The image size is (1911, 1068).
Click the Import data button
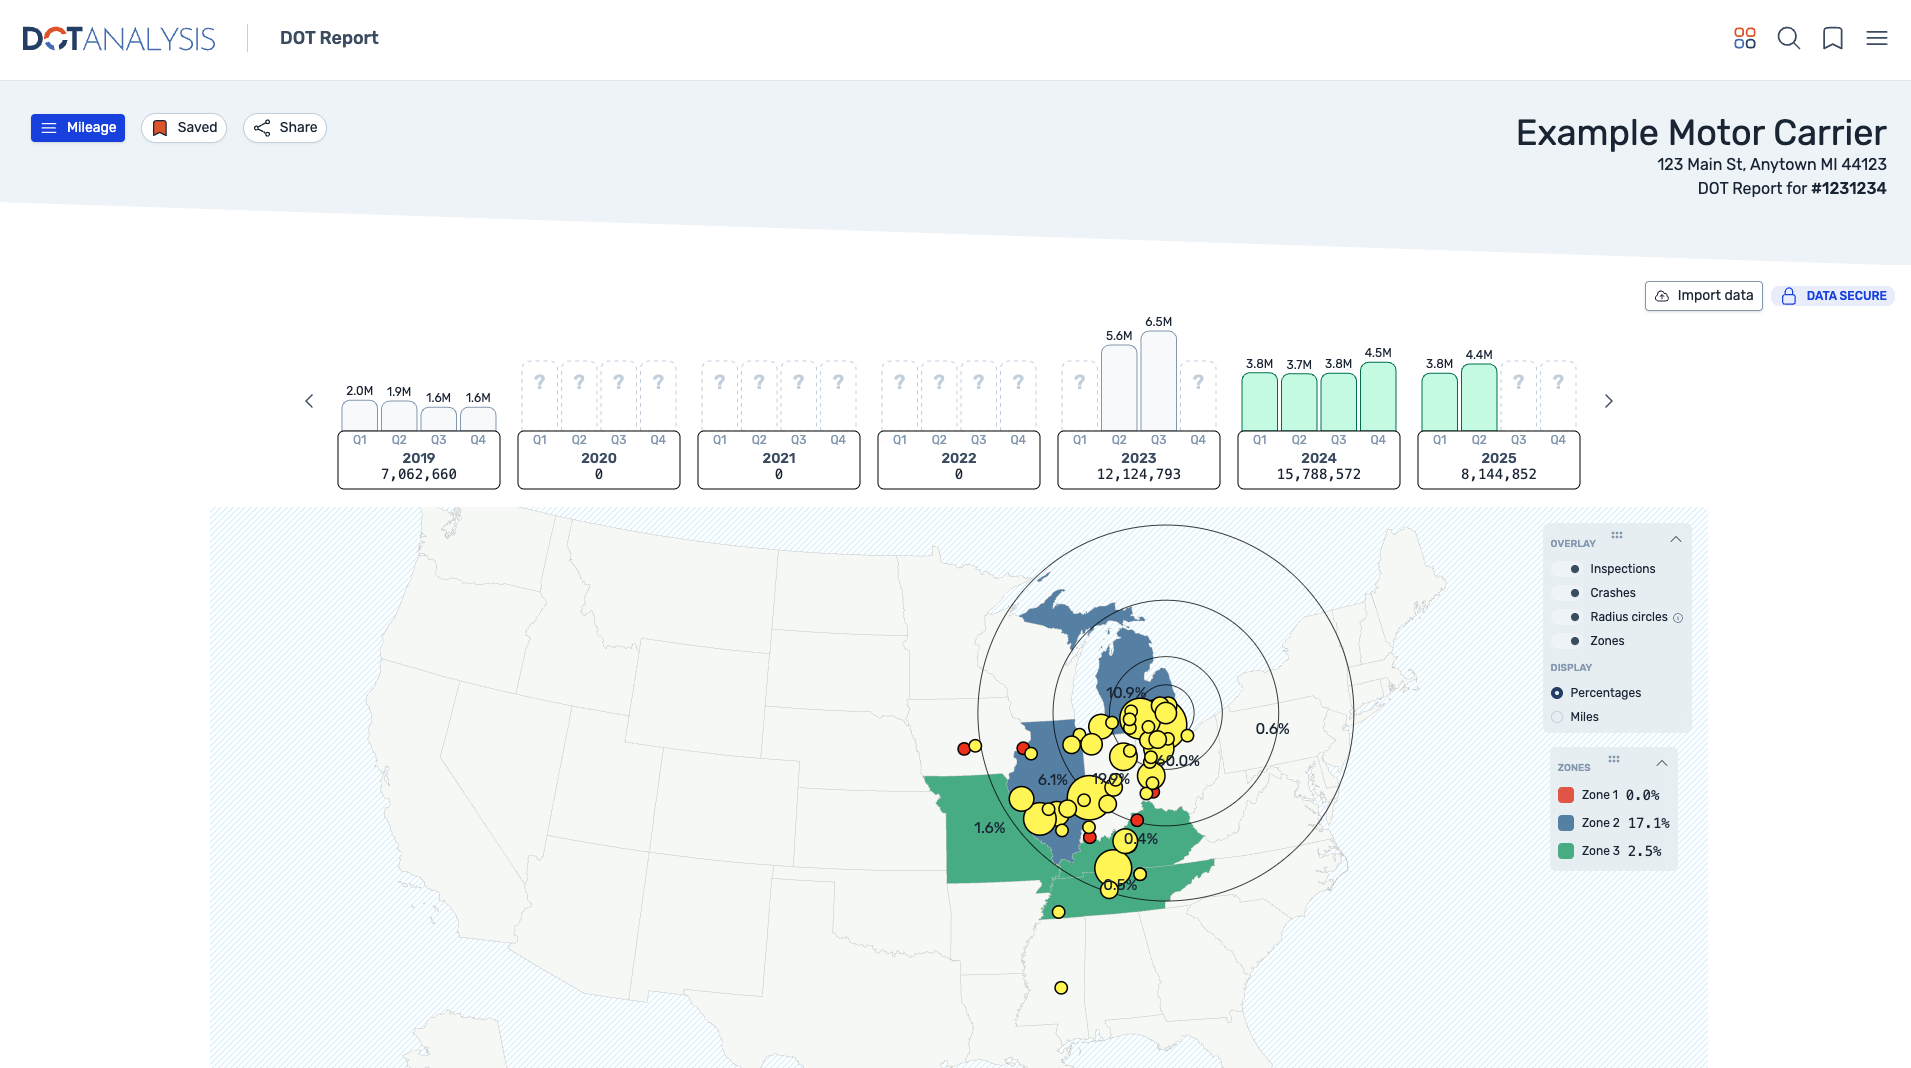1703,296
